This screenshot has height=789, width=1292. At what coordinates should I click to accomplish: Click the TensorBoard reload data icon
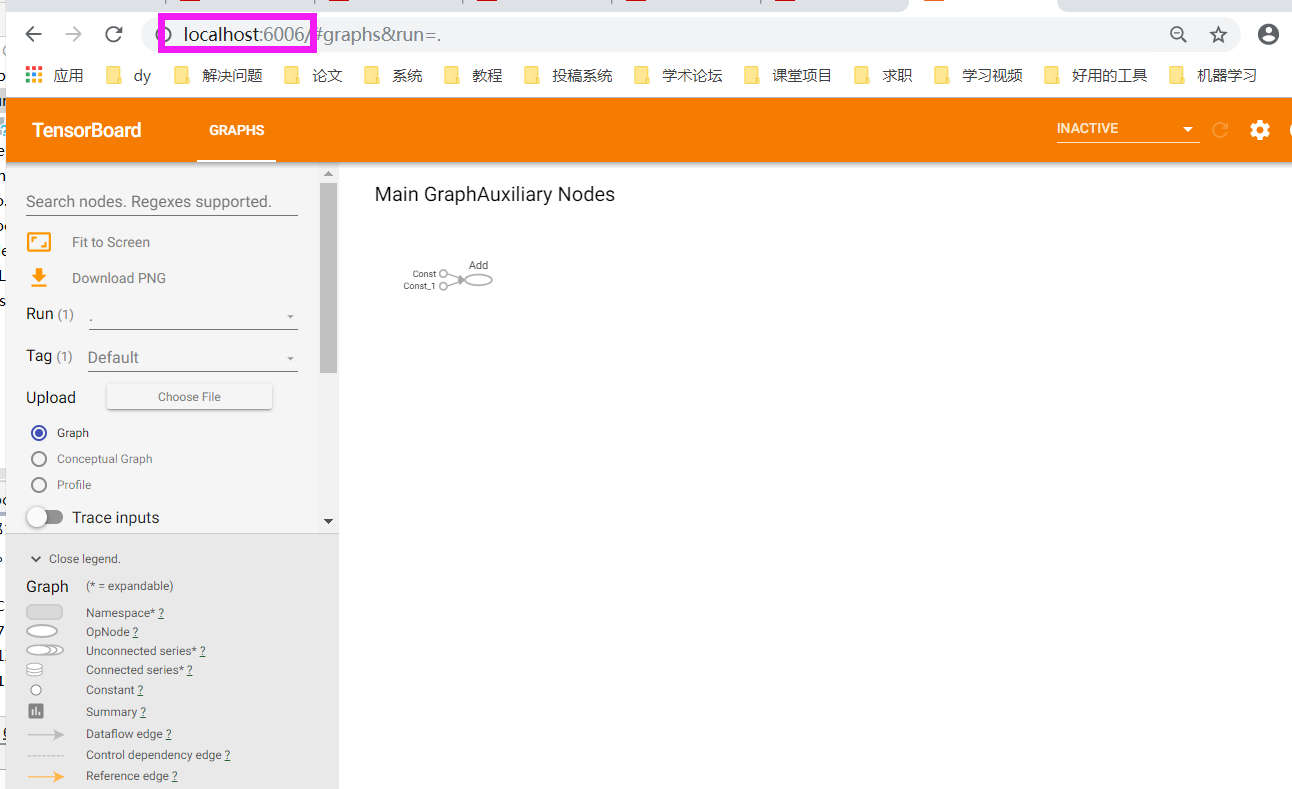pyautogui.click(x=1220, y=129)
